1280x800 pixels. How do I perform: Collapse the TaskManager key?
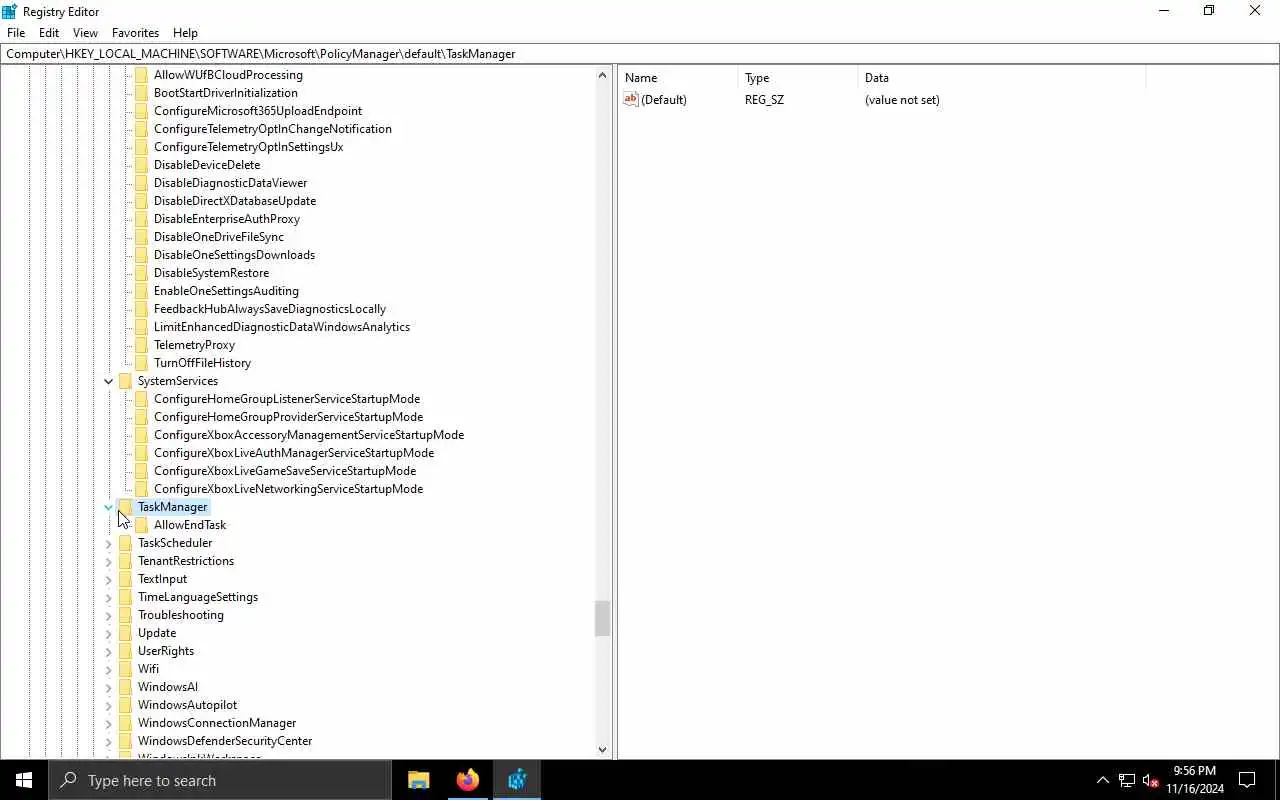(109, 507)
